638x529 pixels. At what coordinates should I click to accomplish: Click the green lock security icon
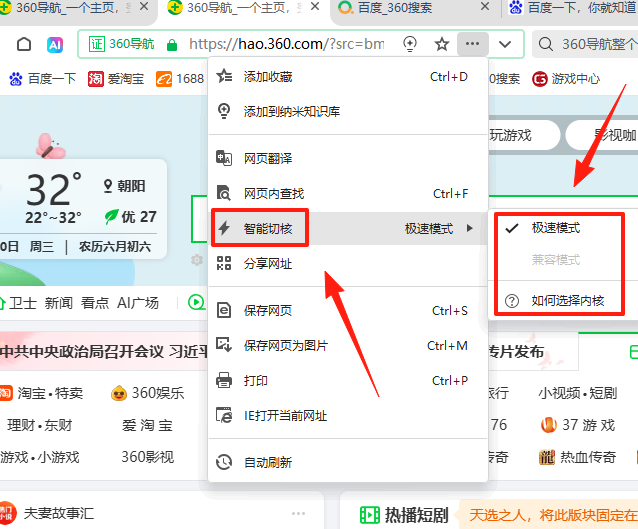coord(172,44)
